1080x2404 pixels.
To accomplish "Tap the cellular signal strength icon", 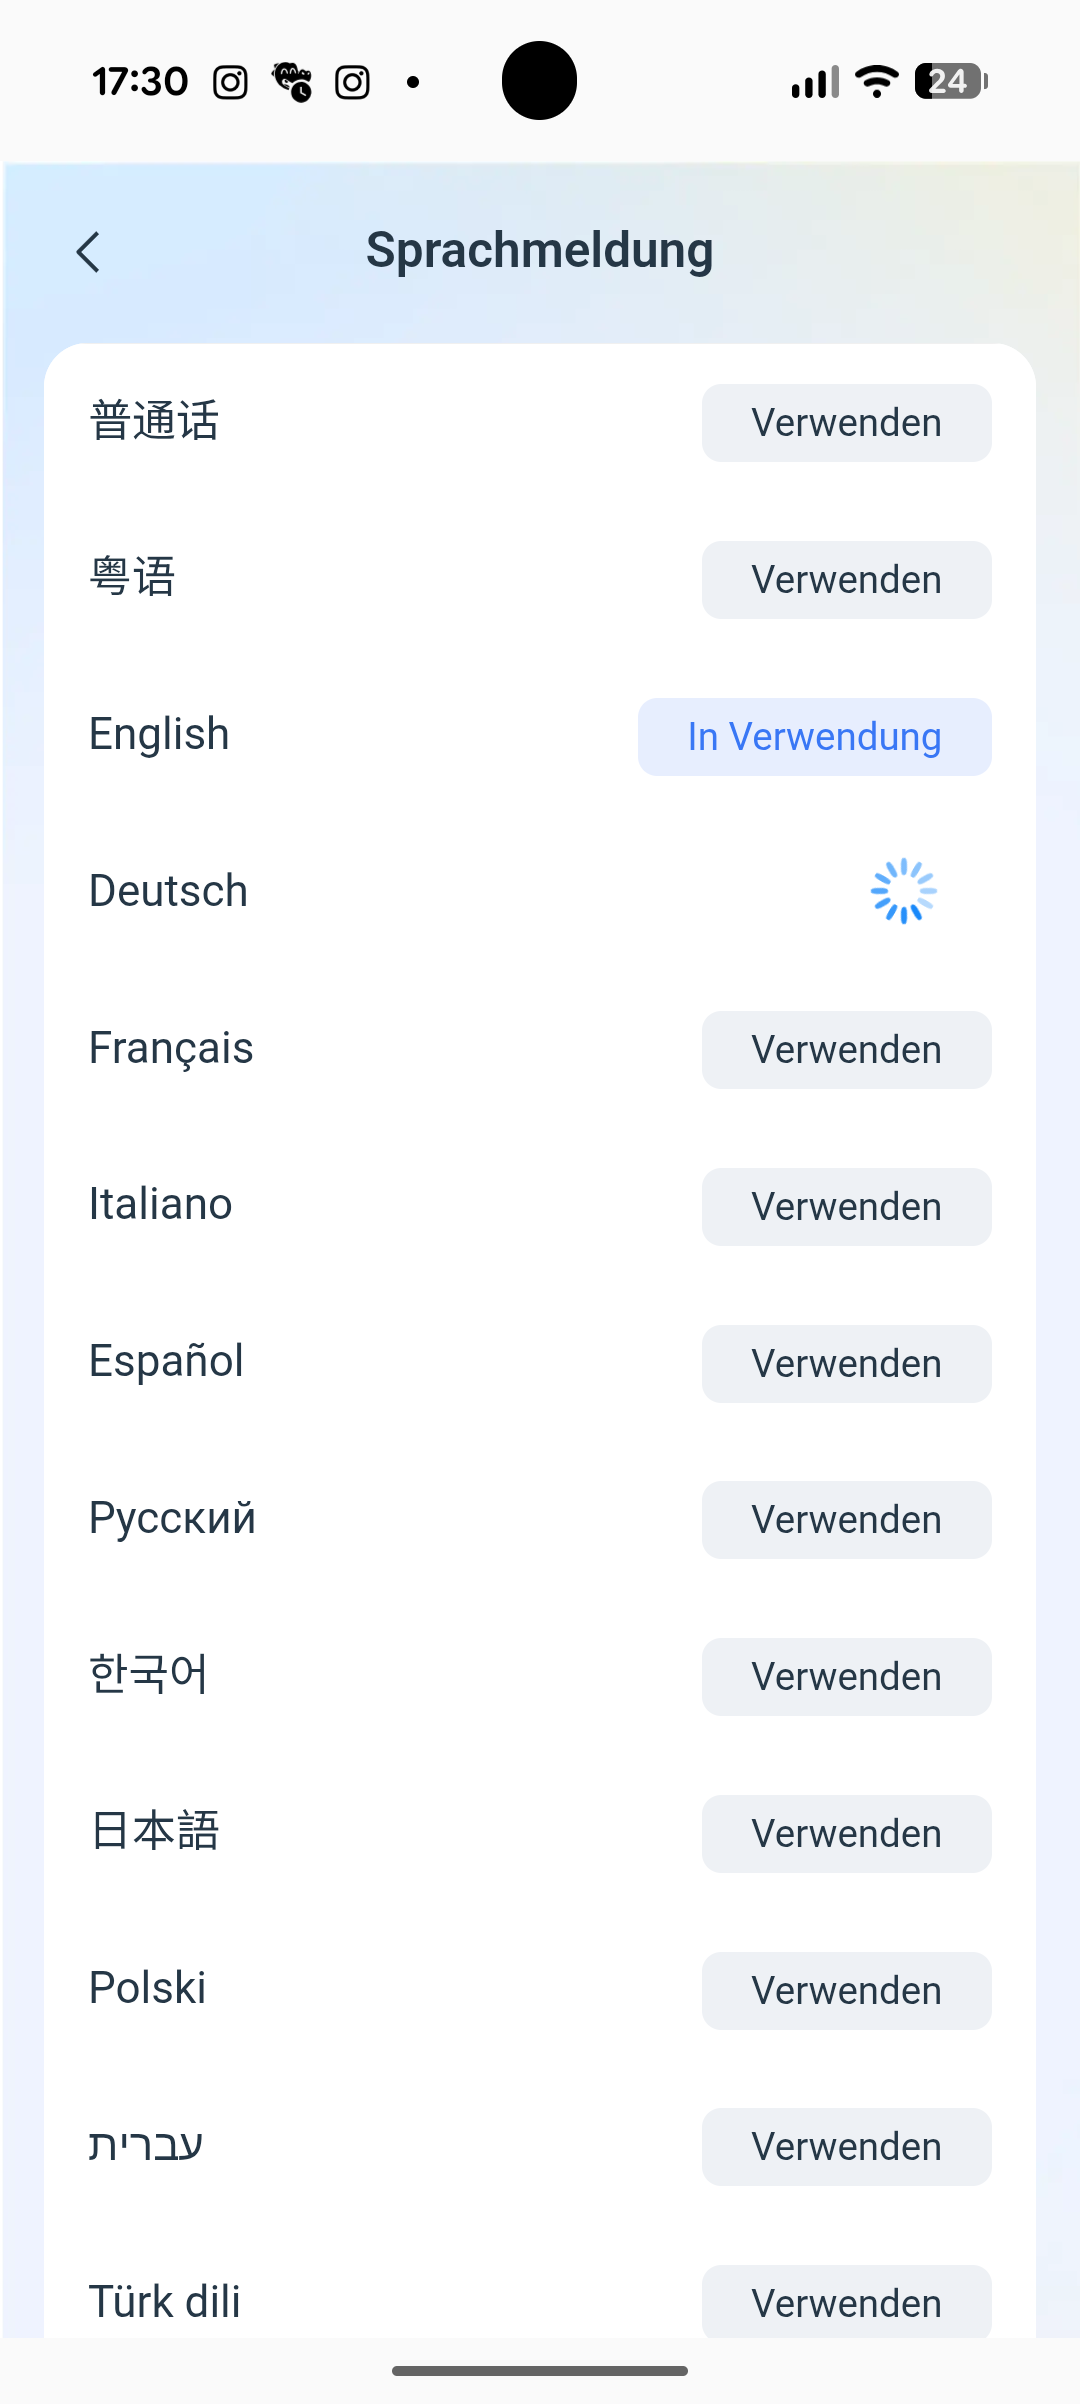I will point(814,82).
